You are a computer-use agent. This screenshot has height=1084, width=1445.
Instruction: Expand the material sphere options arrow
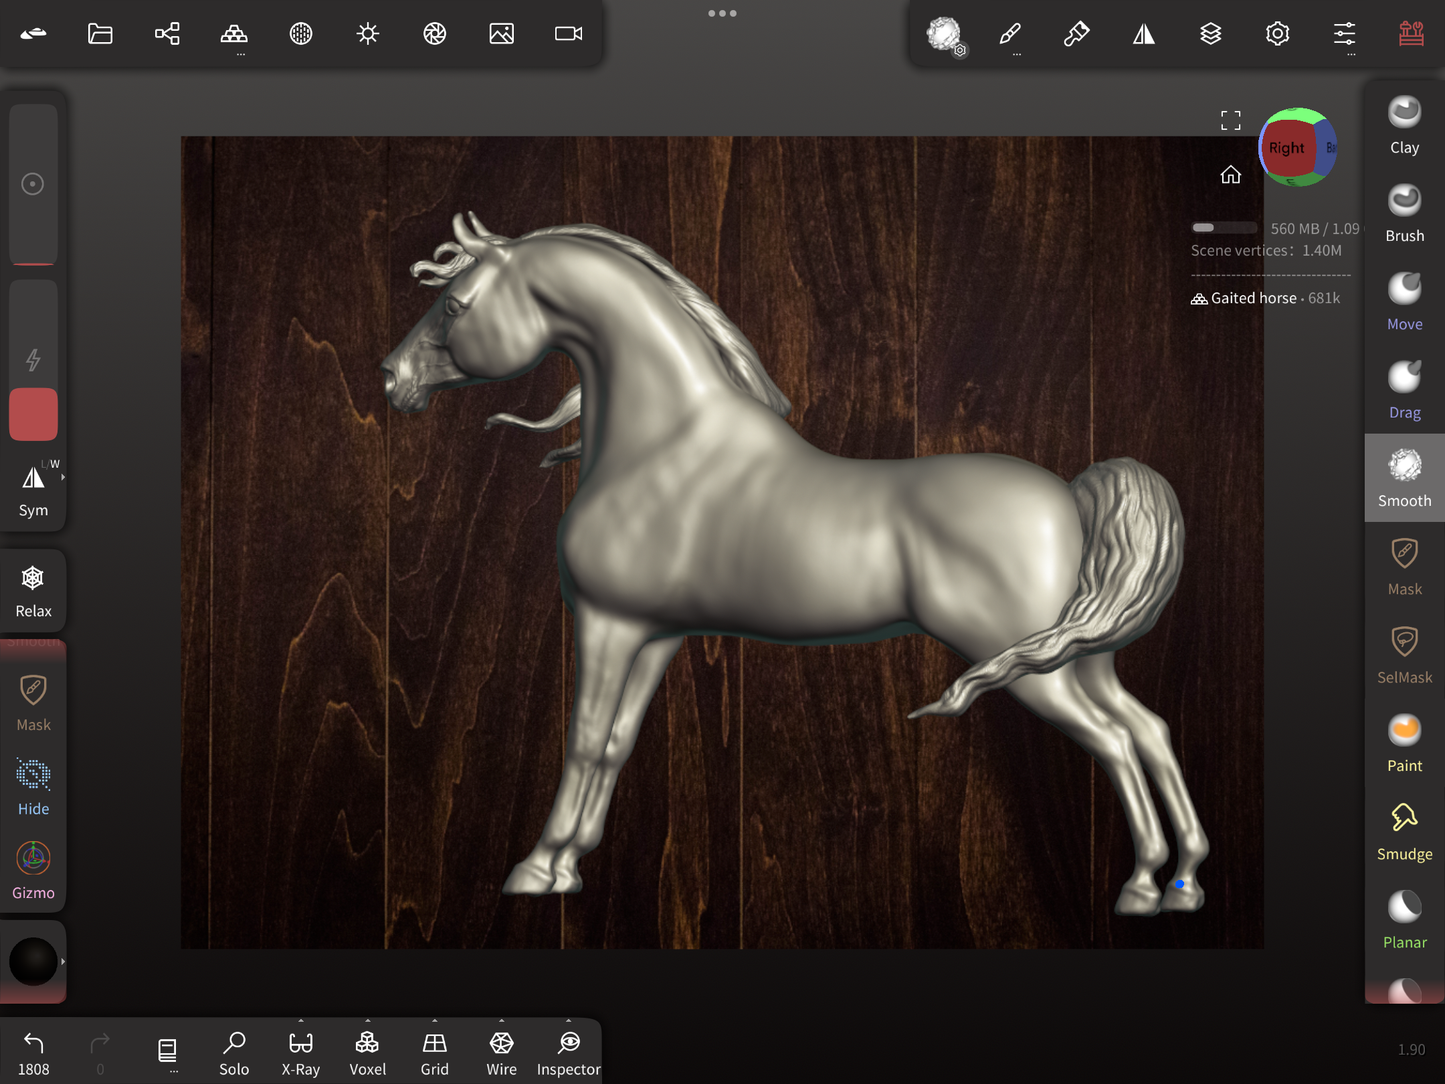point(63,962)
